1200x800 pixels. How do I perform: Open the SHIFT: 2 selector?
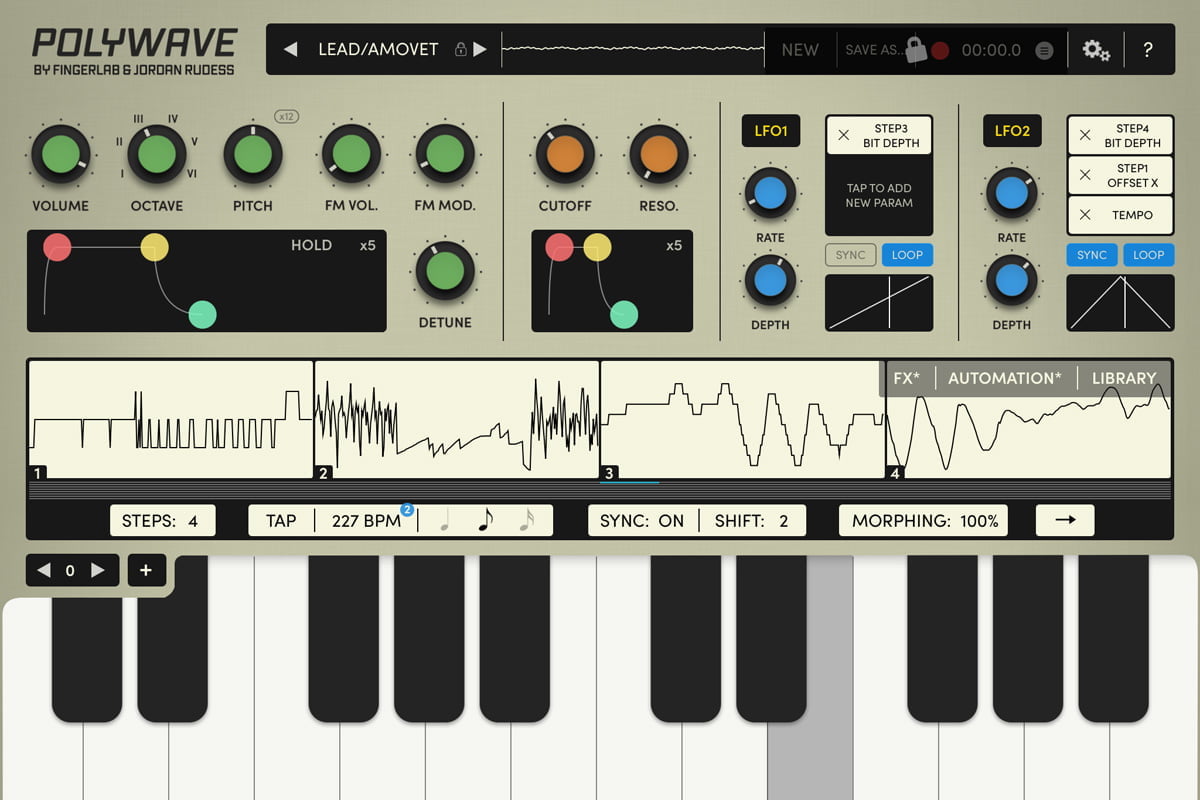point(752,521)
